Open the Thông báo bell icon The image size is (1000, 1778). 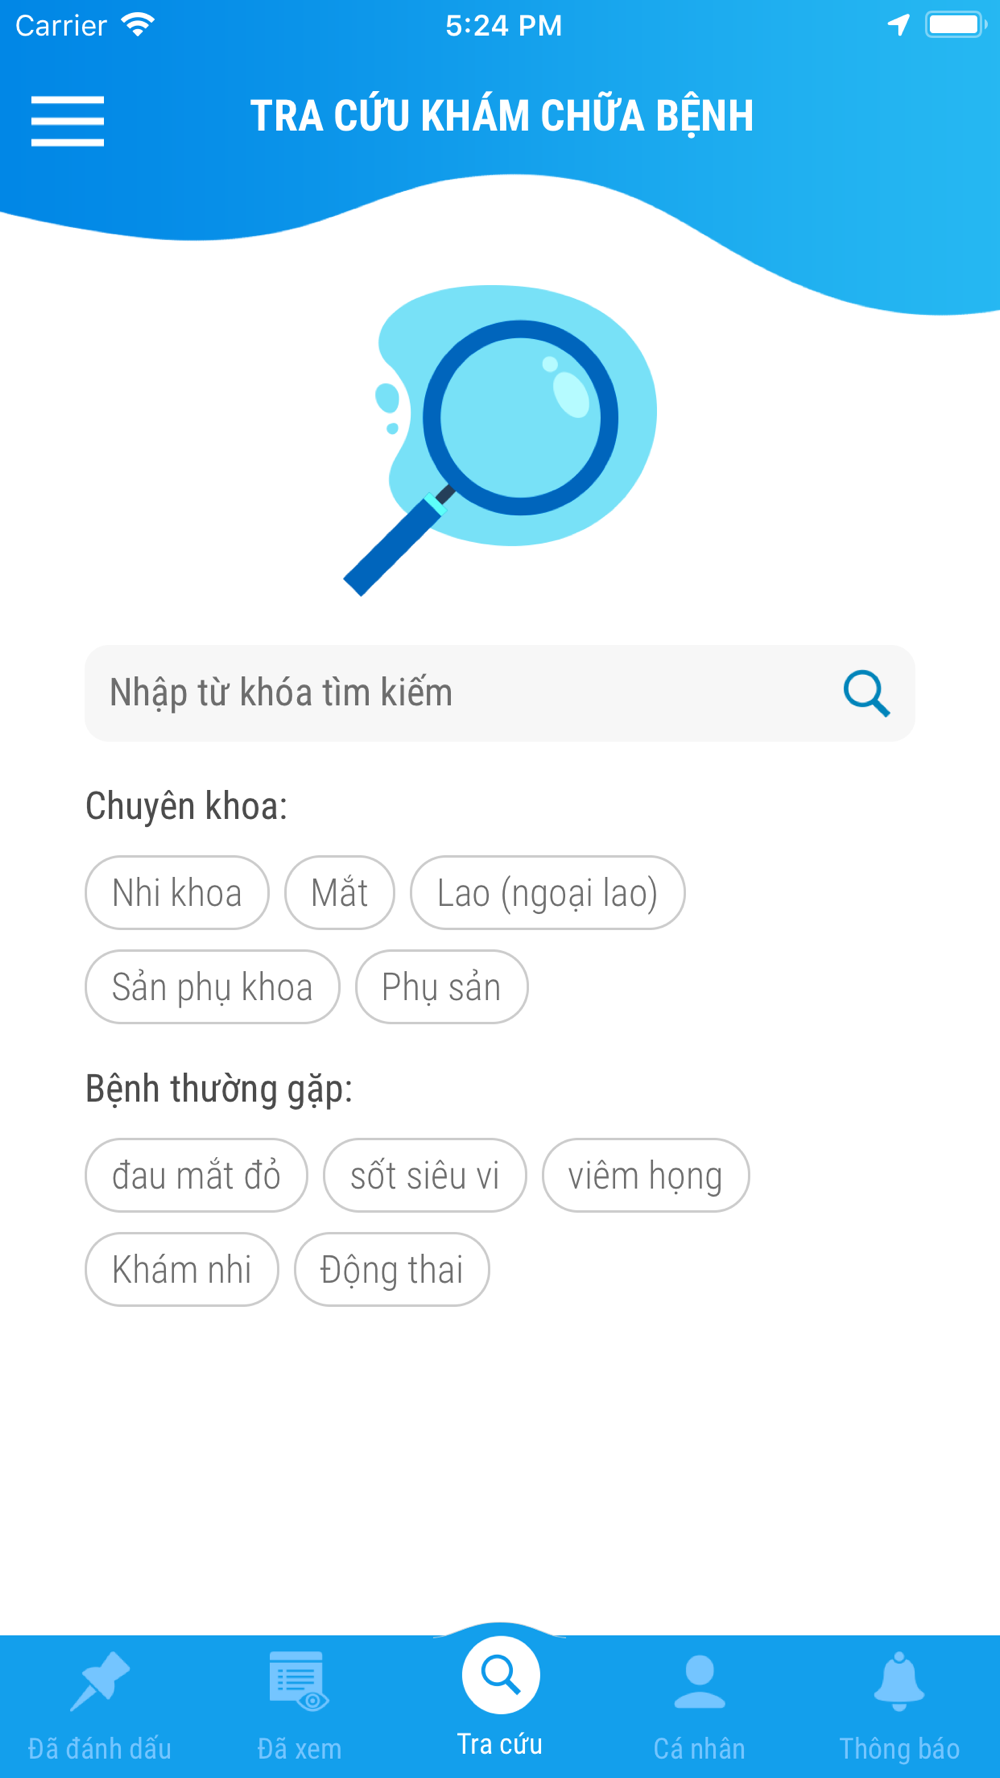899,1682
